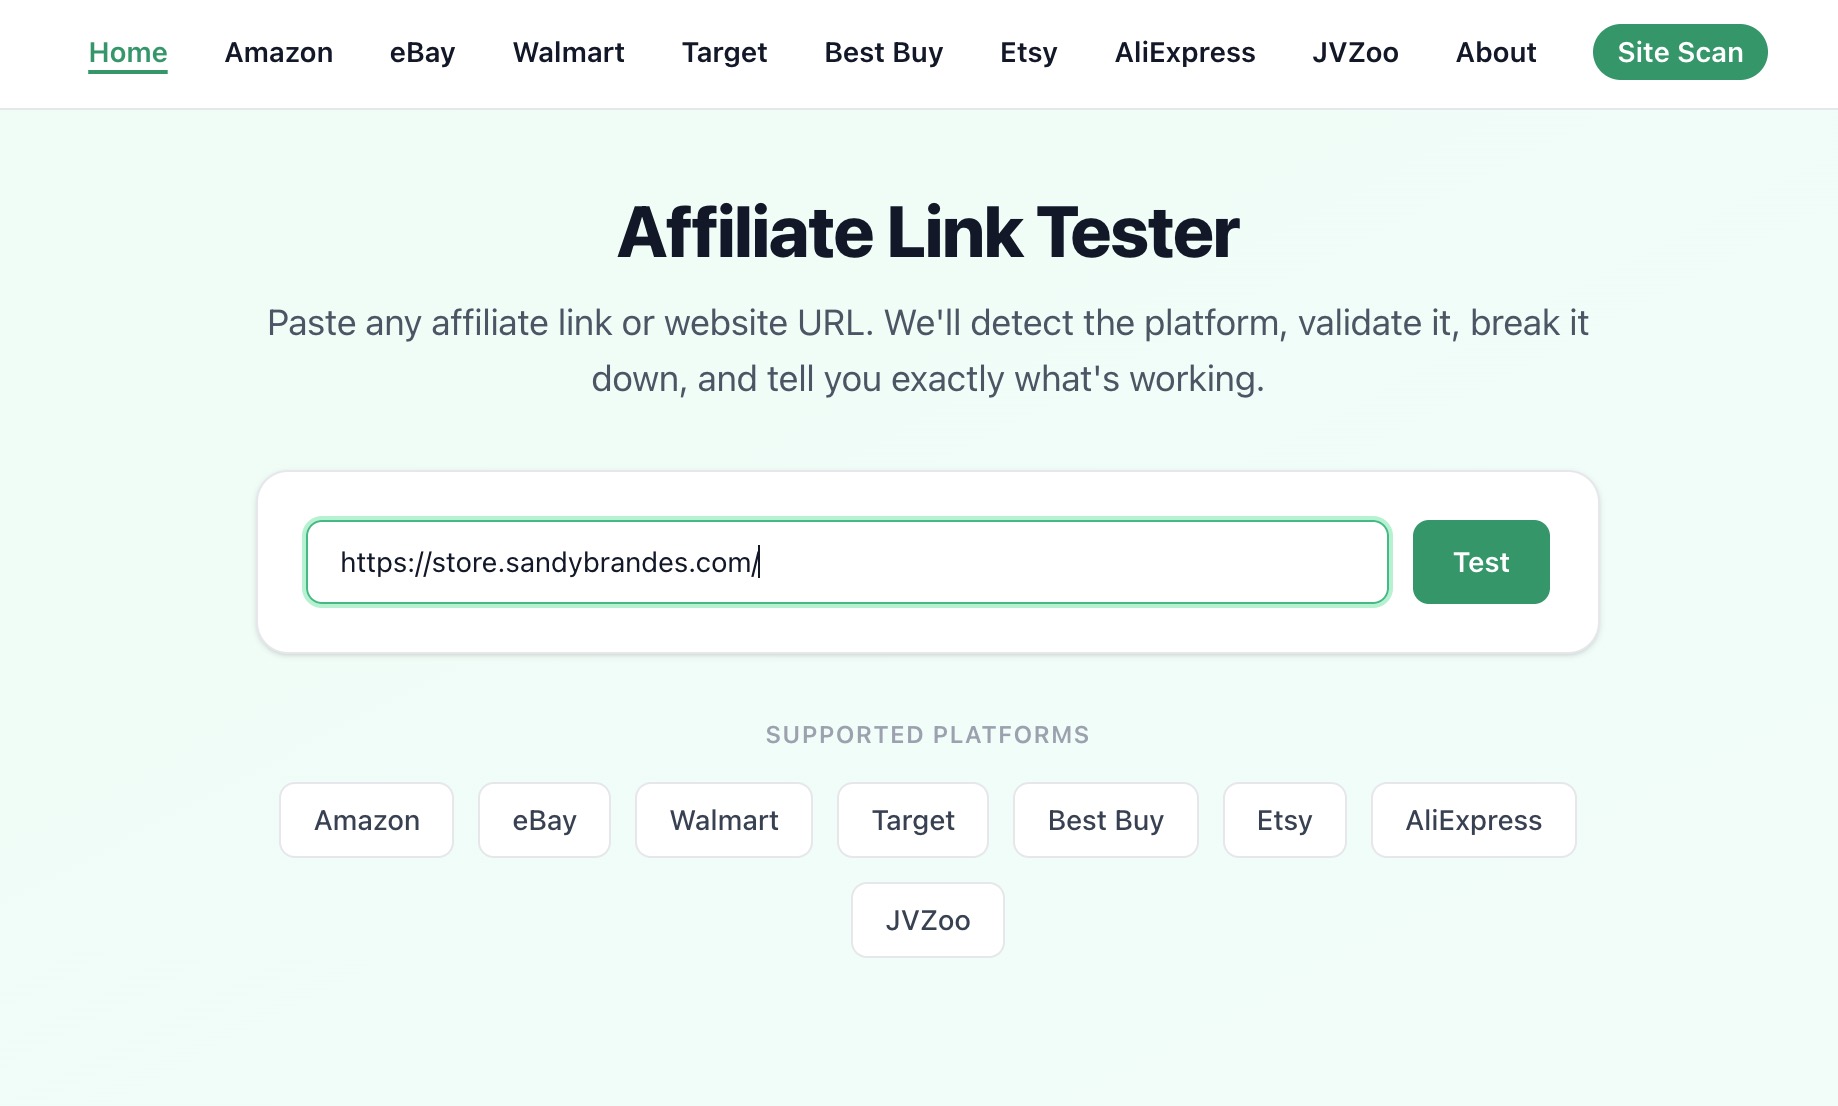
Task: Choose the Target supported platform
Action: (x=912, y=820)
